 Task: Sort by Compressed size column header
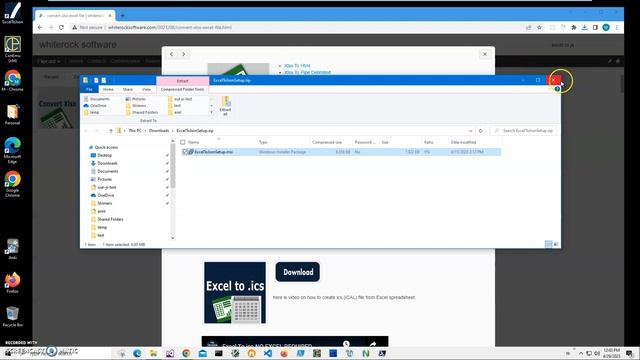pyautogui.click(x=327, y=142)
